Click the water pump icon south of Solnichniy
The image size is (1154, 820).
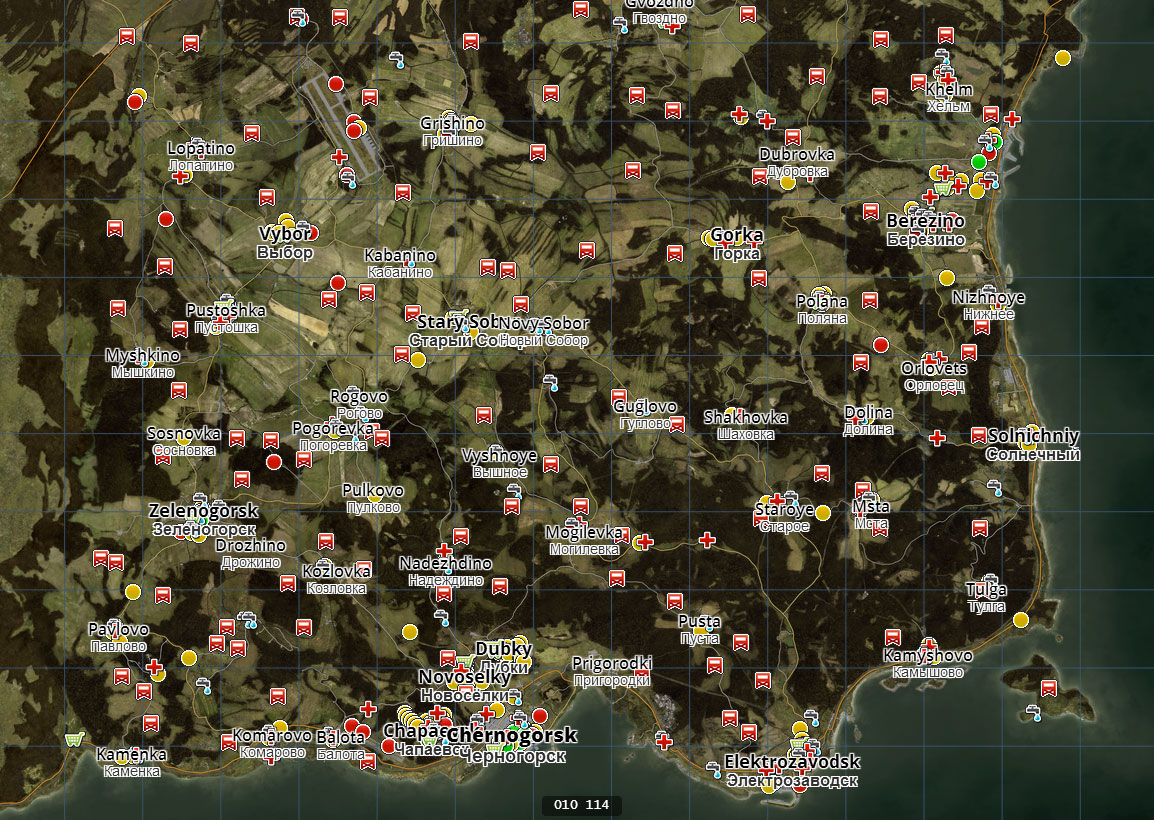click(994, 487)
